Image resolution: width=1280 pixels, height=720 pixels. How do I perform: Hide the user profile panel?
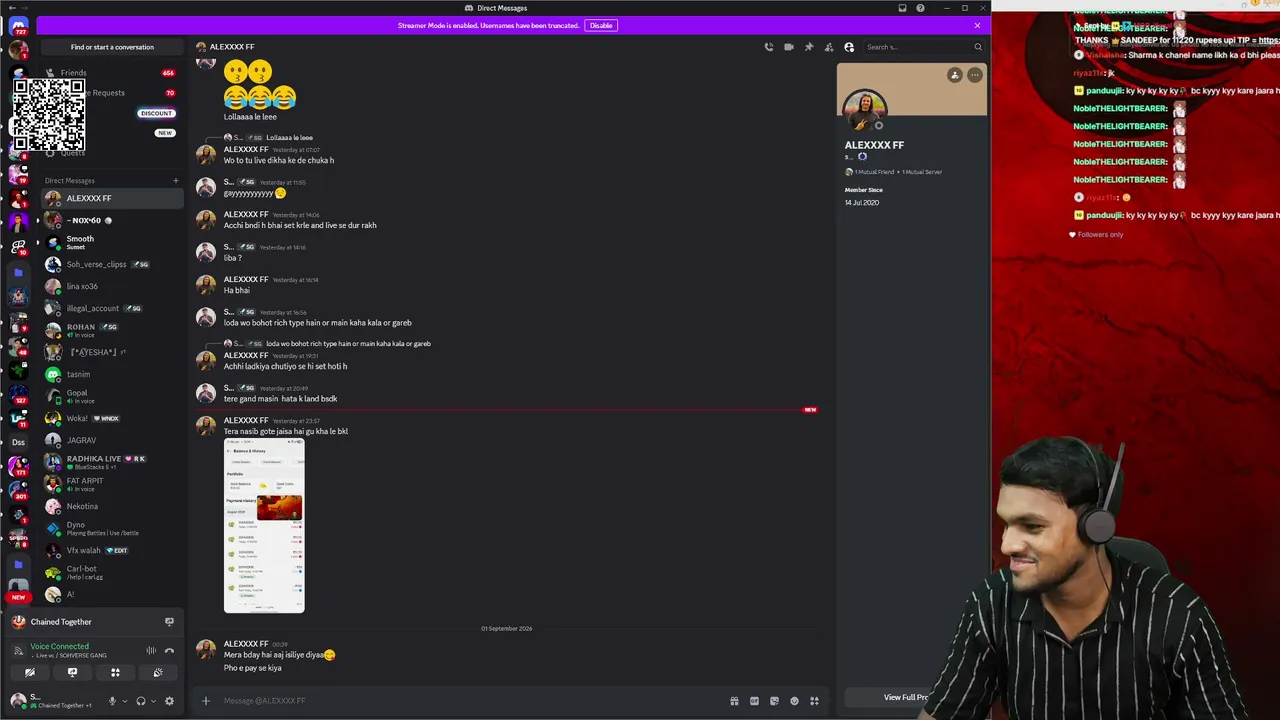849,47
